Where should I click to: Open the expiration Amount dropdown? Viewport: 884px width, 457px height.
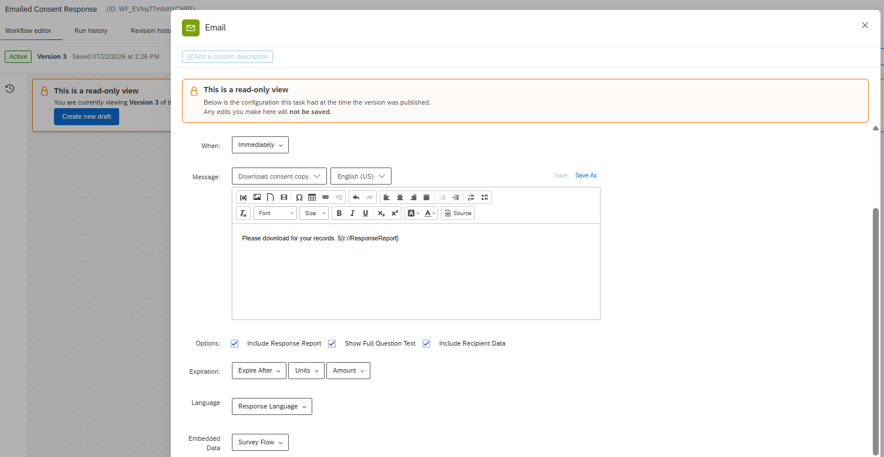tap(348, 370)
